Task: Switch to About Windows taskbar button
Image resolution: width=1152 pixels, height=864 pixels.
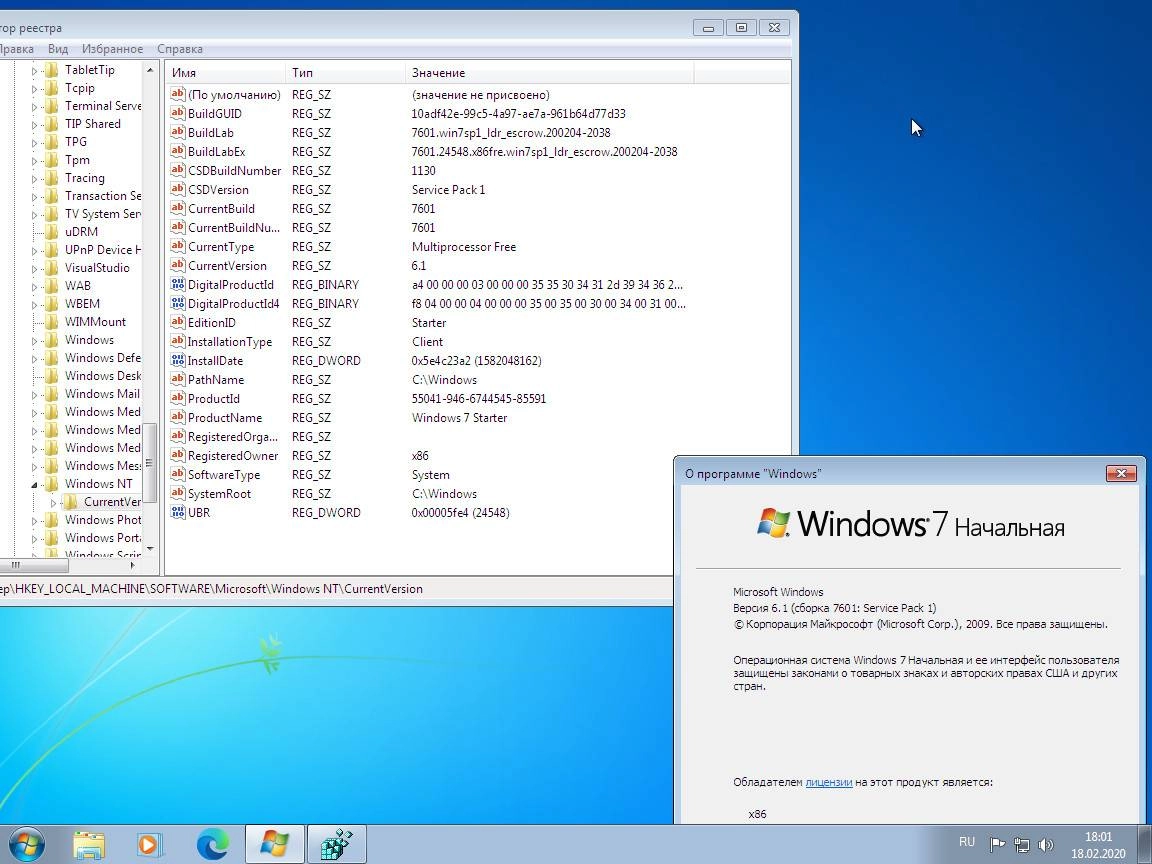Action: (x=274, y=844)
